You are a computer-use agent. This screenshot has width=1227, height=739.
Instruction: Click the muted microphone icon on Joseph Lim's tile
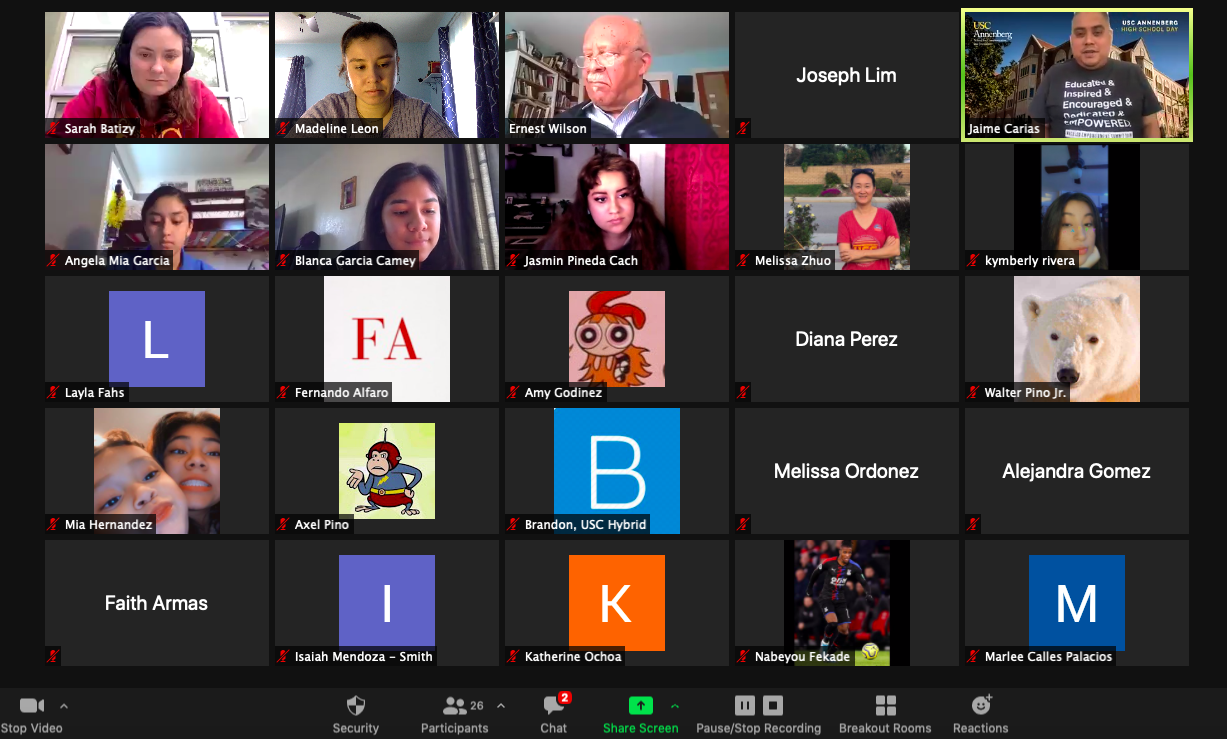pos(742,127)
